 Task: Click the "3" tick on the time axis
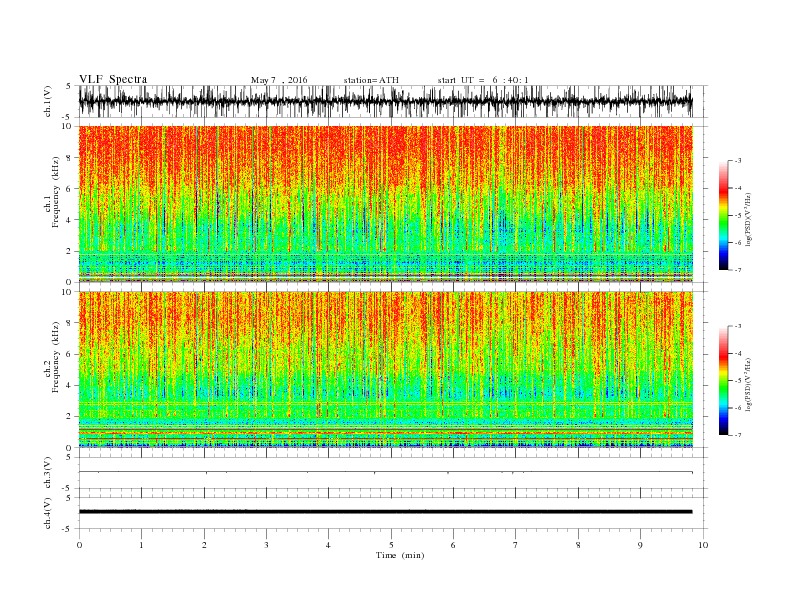pyautogui.click(x=266, y=545)
